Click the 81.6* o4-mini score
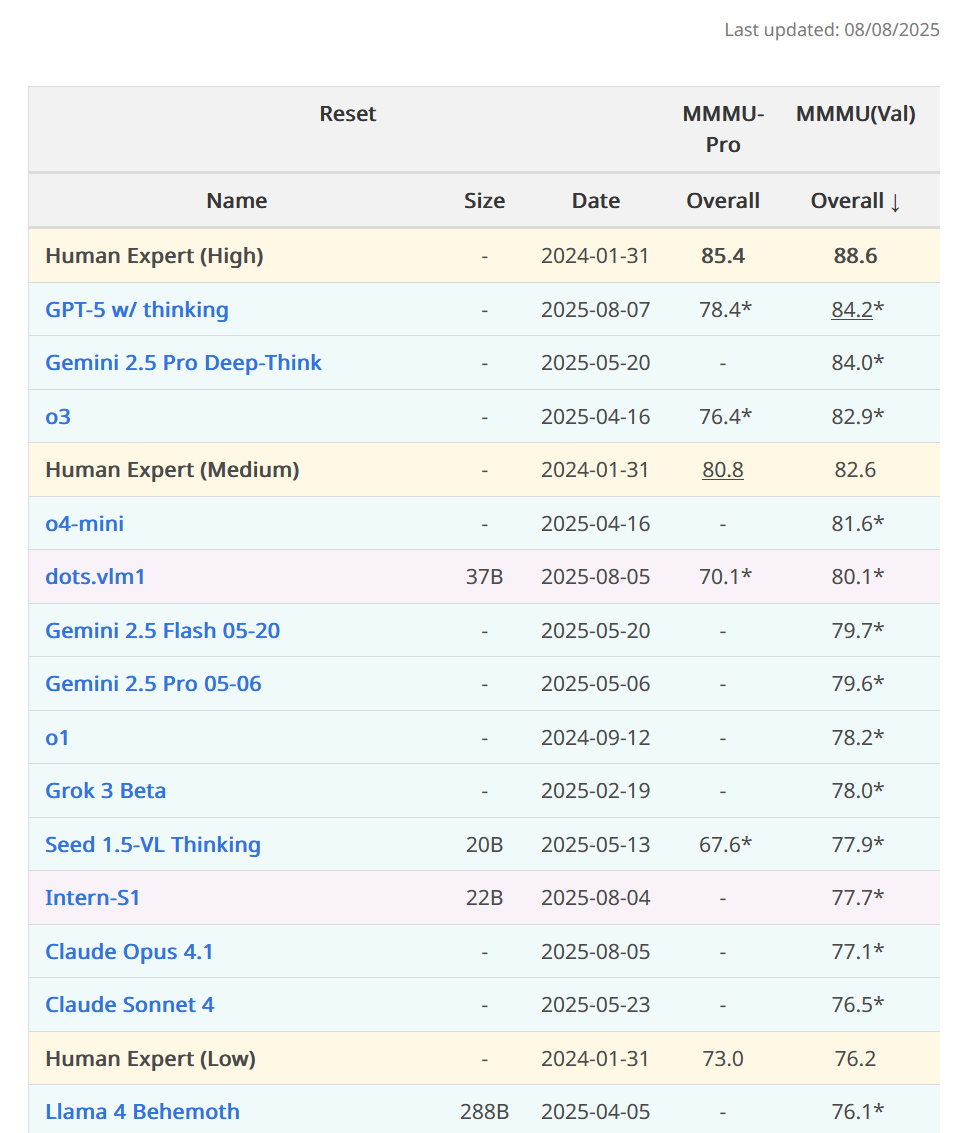This screenshot has width=956, height=1133. click(x=857, y=524)
